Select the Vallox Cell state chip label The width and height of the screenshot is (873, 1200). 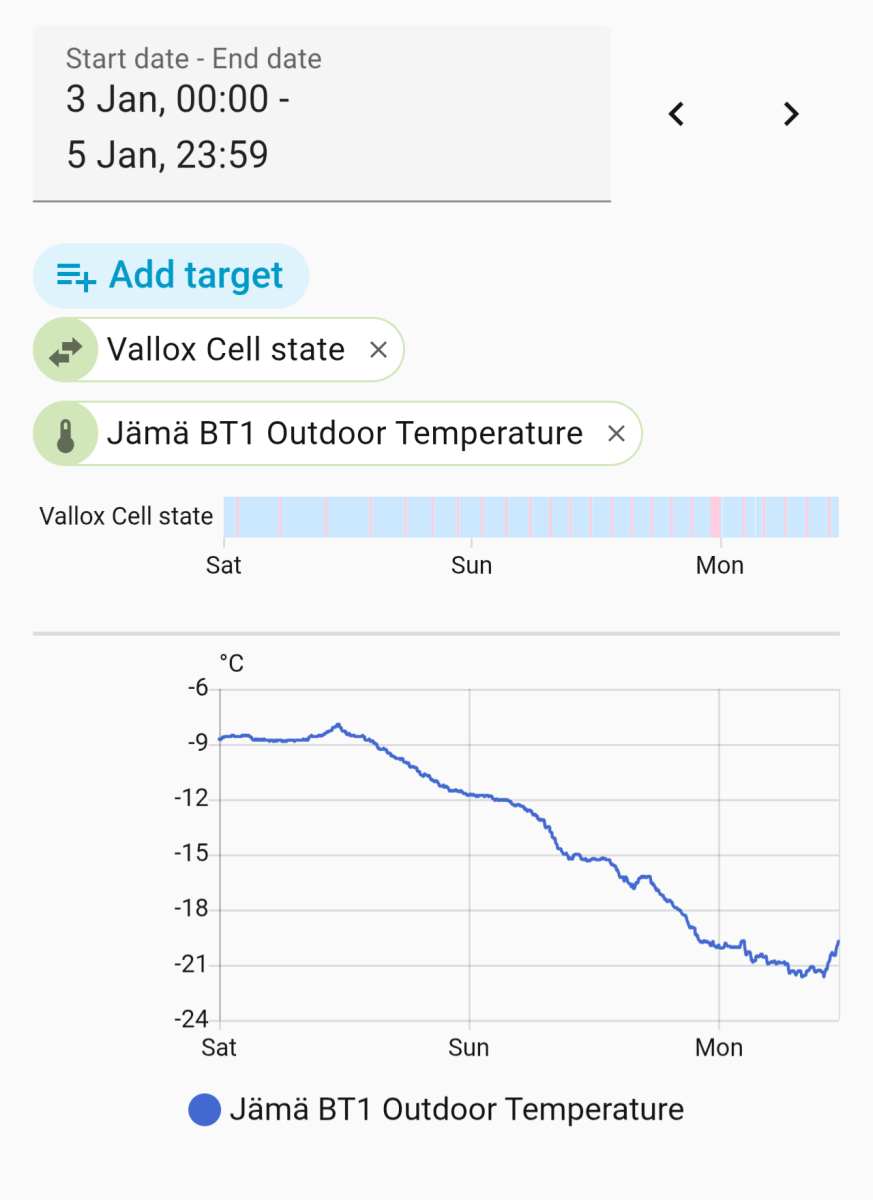coord(225,350)
